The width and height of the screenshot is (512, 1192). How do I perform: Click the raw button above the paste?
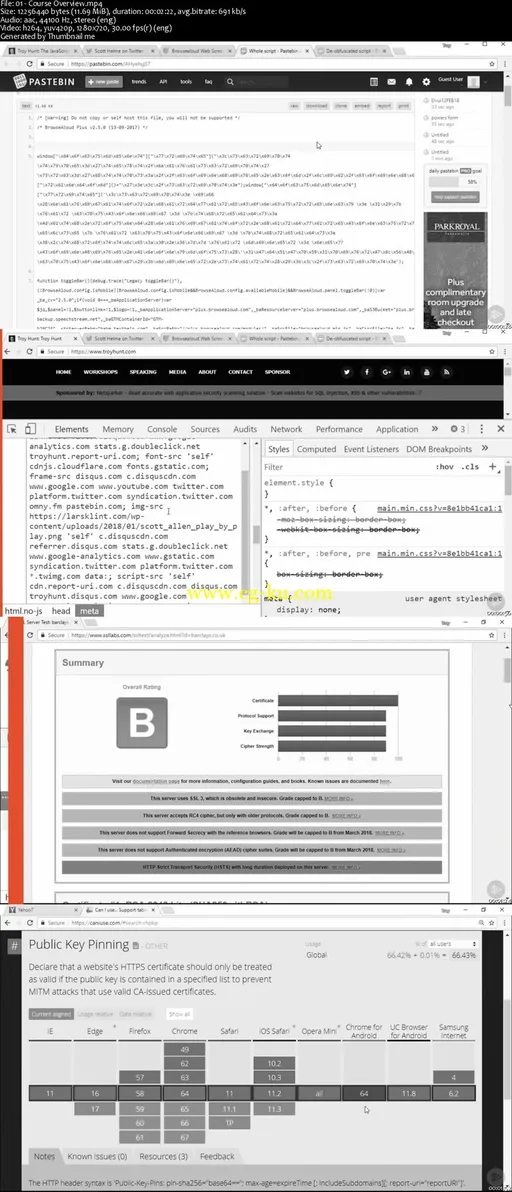click(293, 106)
